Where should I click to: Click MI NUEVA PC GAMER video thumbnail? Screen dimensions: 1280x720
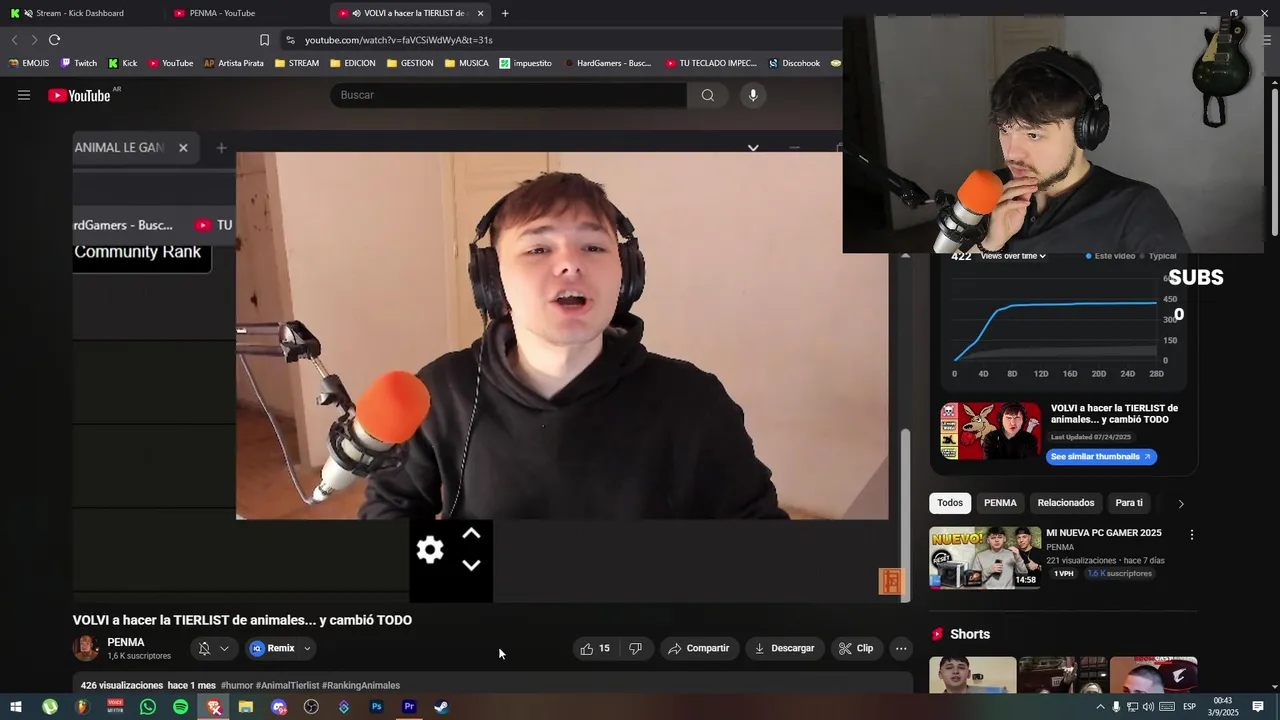click(x=985, y=558)
